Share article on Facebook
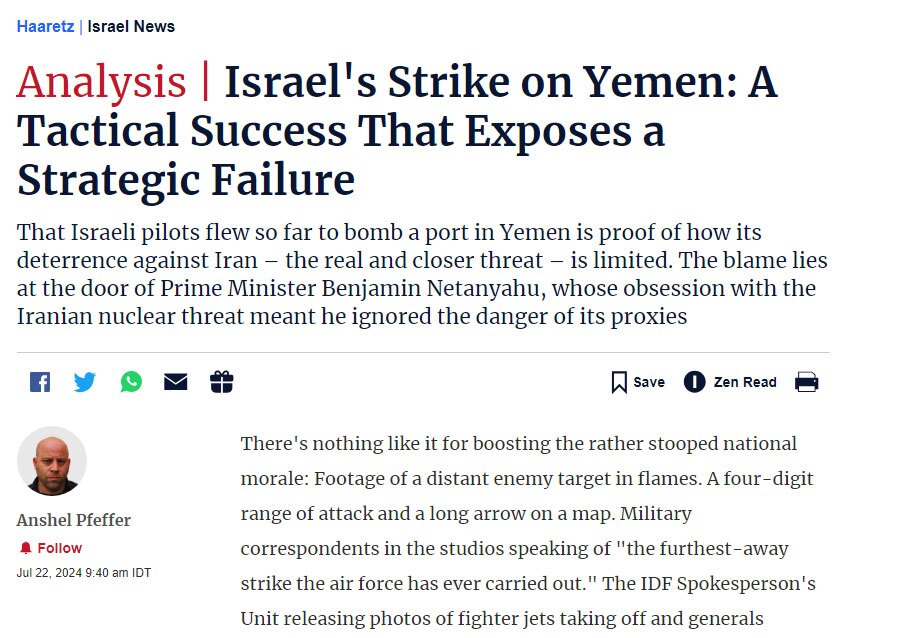 tap(40, 382)
